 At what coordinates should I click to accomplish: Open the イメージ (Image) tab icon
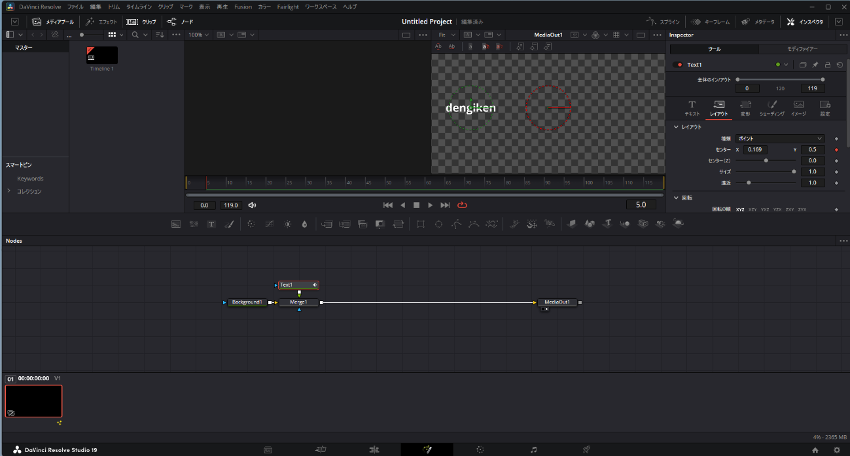coord(798,107)
